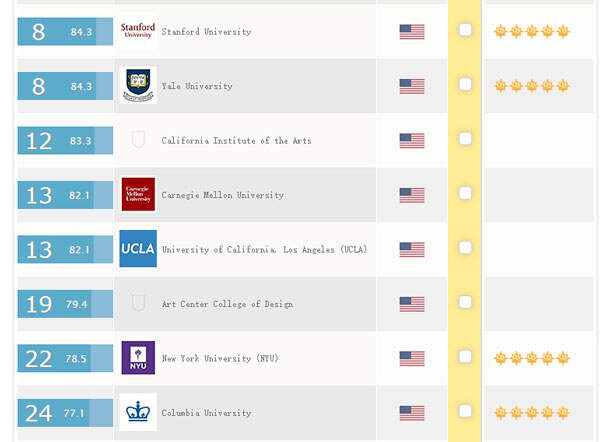Click the US flag in Stanford's row
600x442 pixels.
[x=412, y=32]
